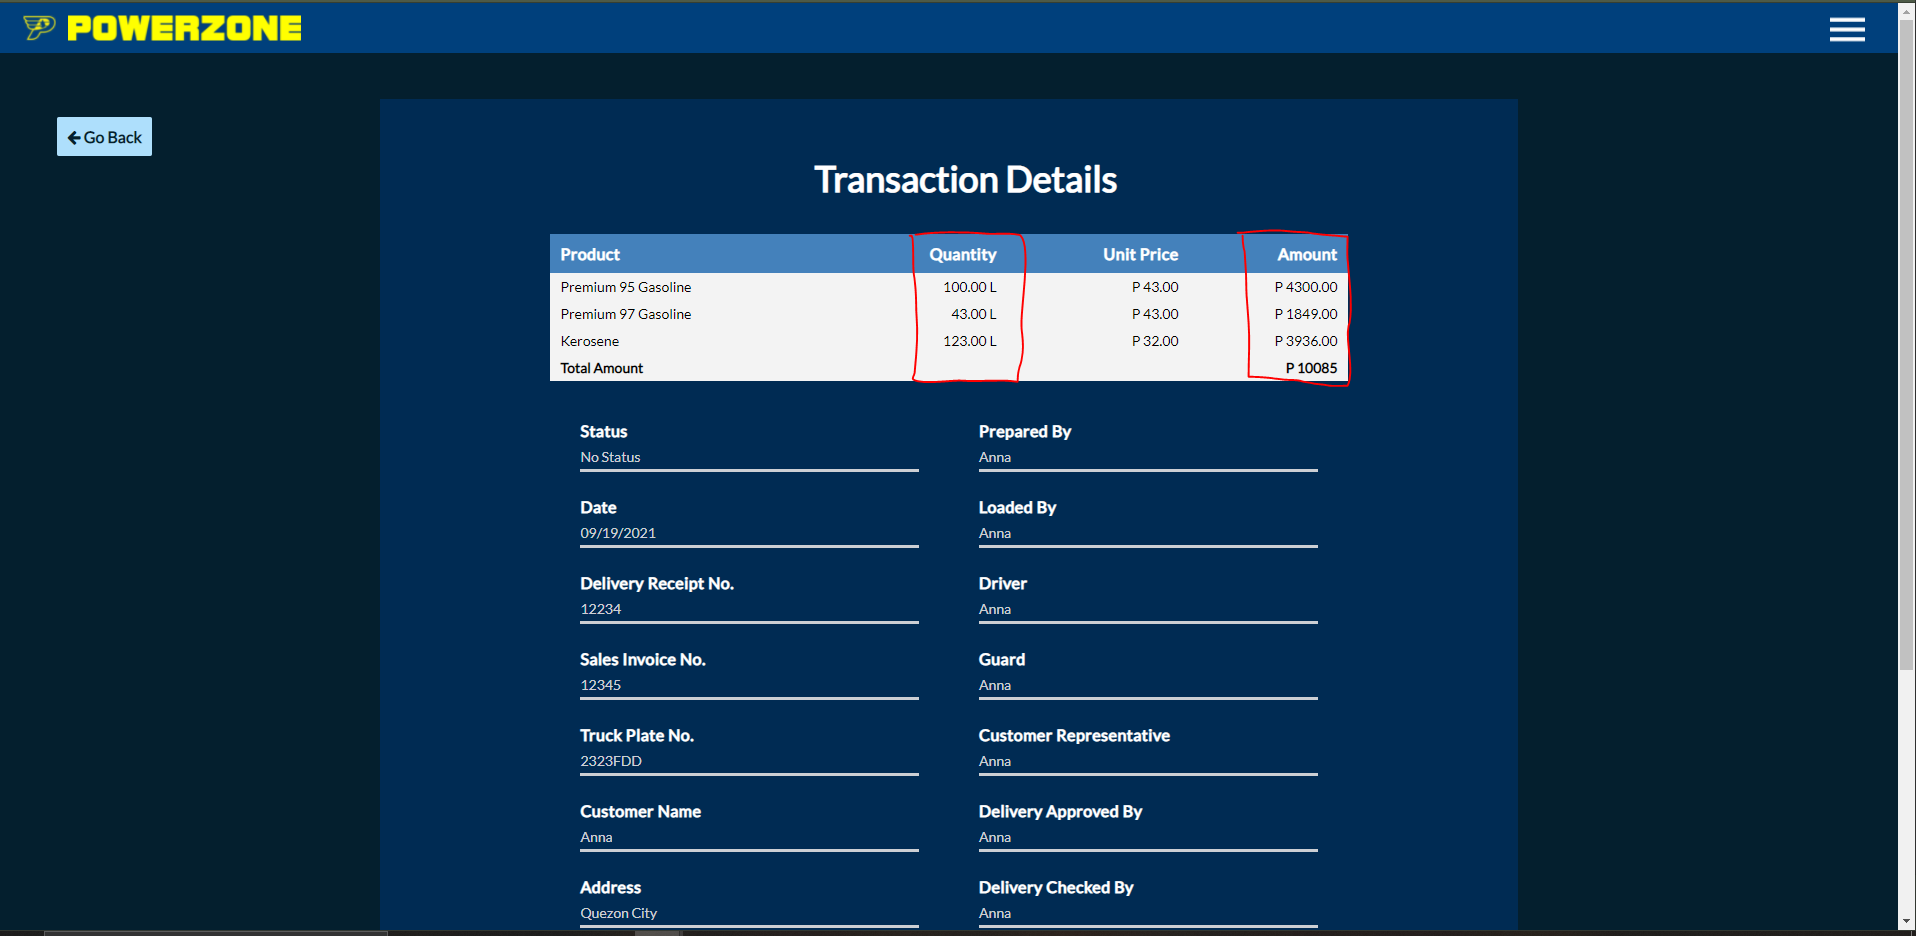Click the P 1849.00 amount cell
Viewport: 1916px width, 936px height.
[x=1305, y=314]
